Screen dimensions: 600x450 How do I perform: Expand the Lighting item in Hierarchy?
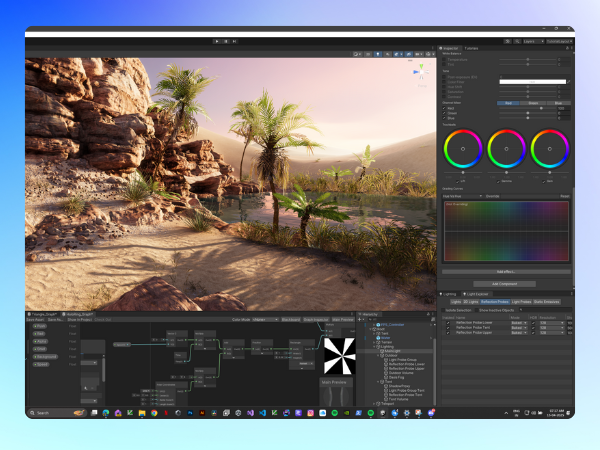[375, 346]
